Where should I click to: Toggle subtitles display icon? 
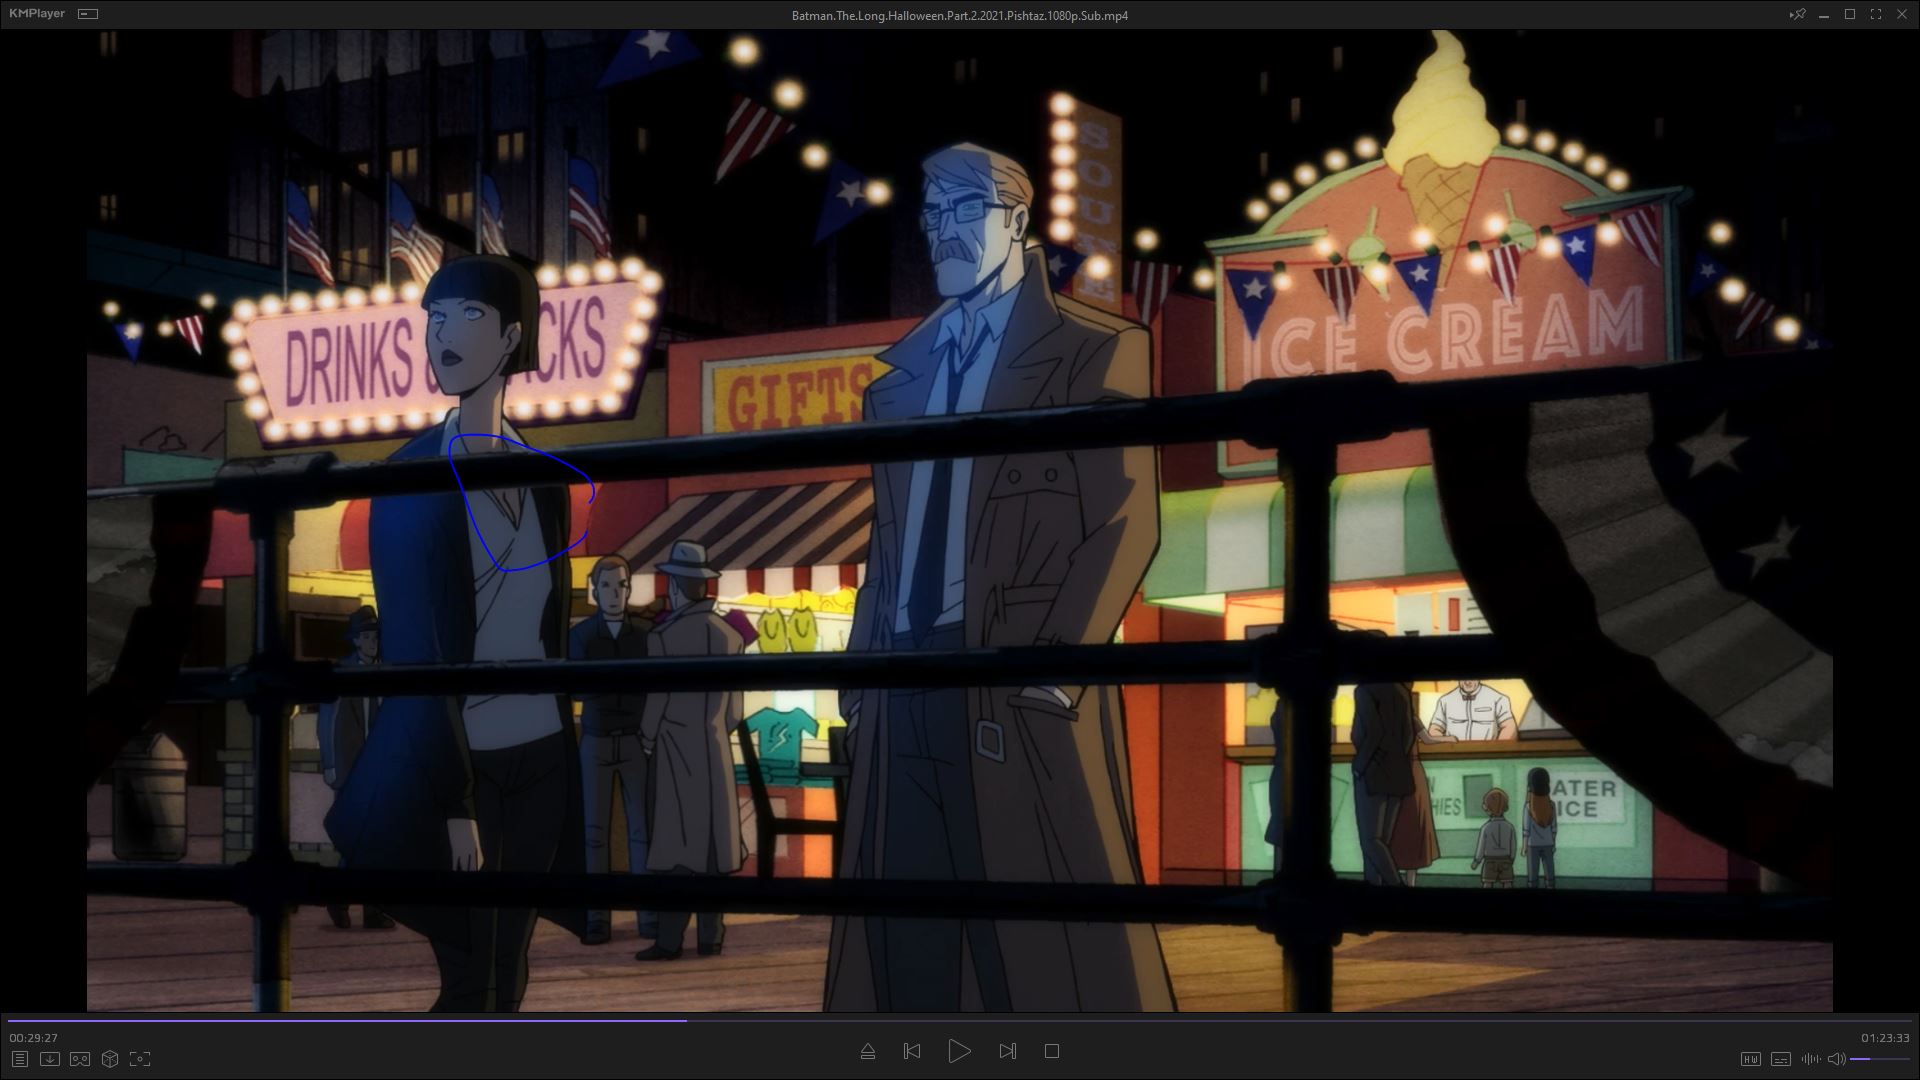pyautogui.click(x=1780, y=1059)
